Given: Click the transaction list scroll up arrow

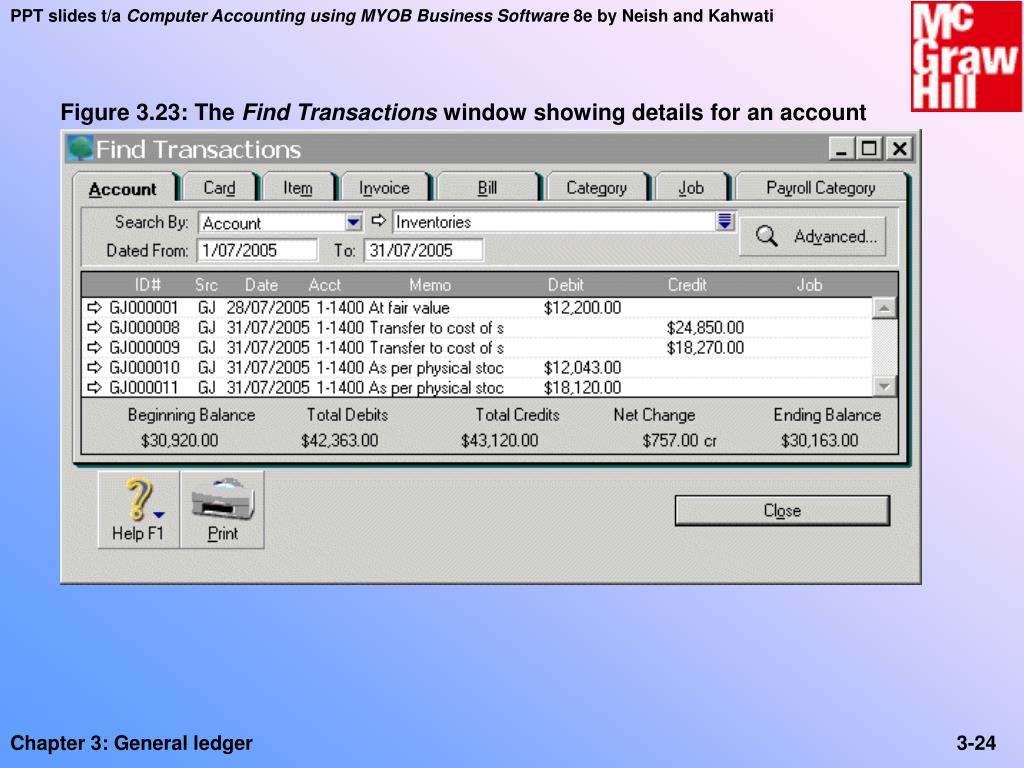Looking at the screenshot, I should click(884, 308).
